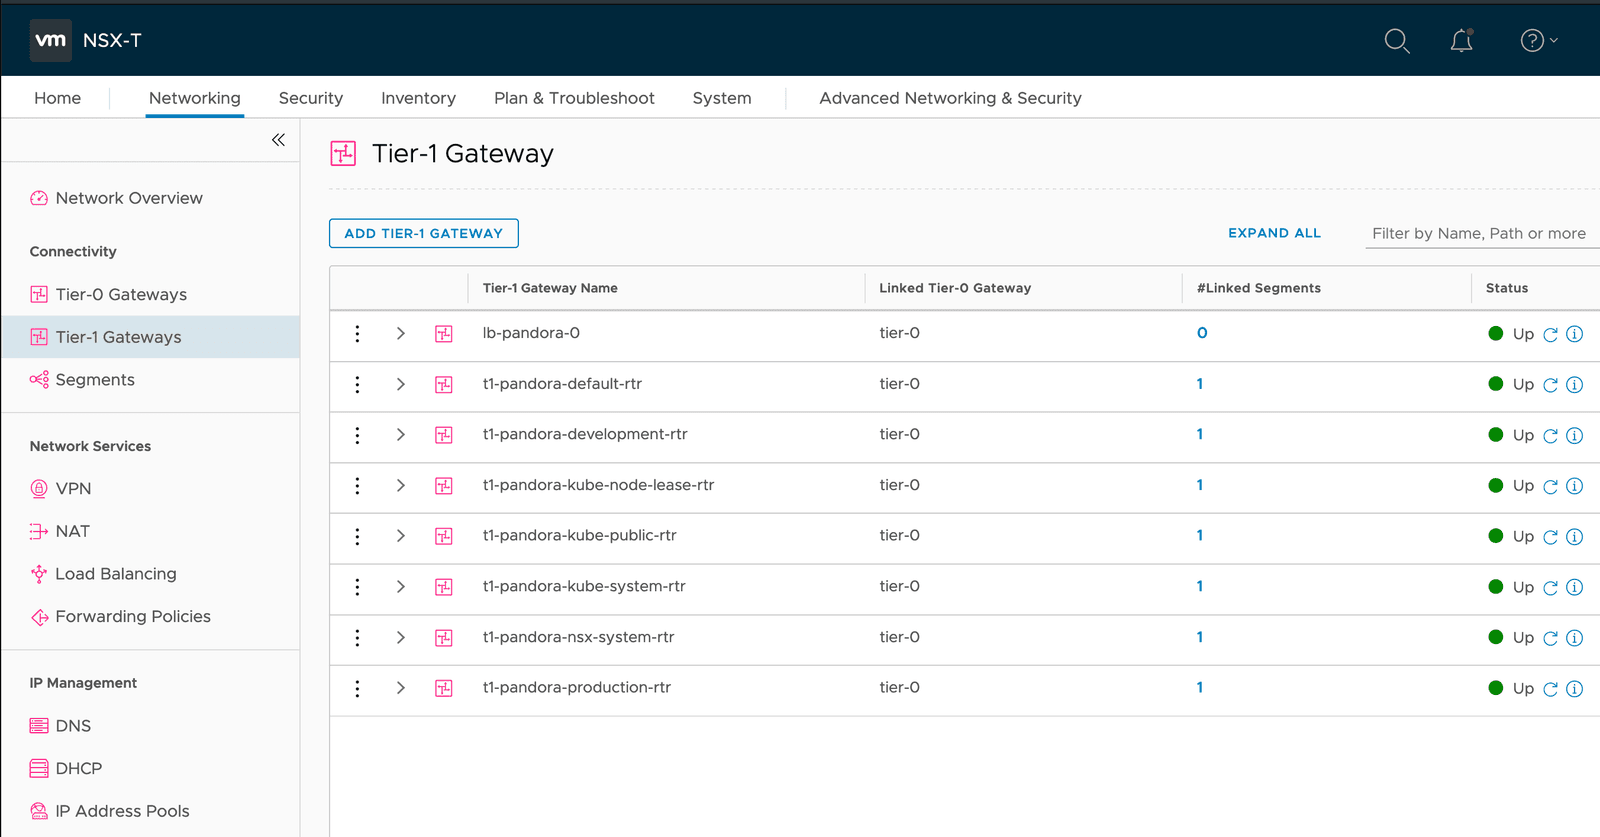Open linked segments count for t1-pandora-default-rtr

[x=1200, y=384]
